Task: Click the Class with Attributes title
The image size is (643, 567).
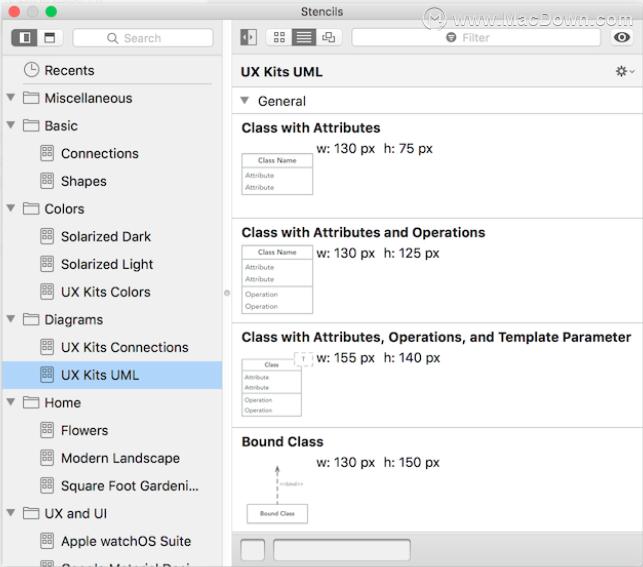Action: click(311, 128)
